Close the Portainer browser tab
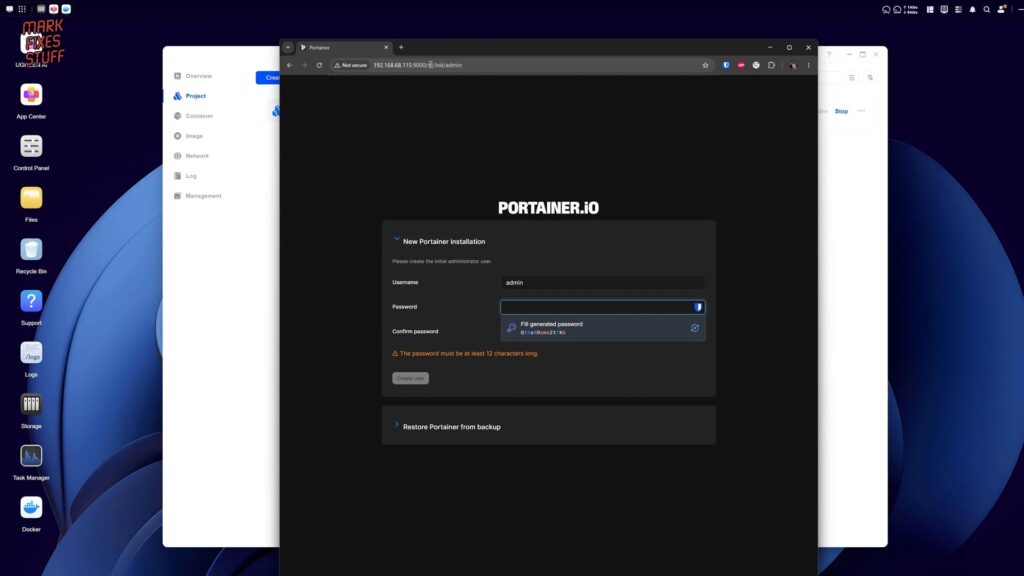This screenshot has height=576, width=1024. (386, 48)
